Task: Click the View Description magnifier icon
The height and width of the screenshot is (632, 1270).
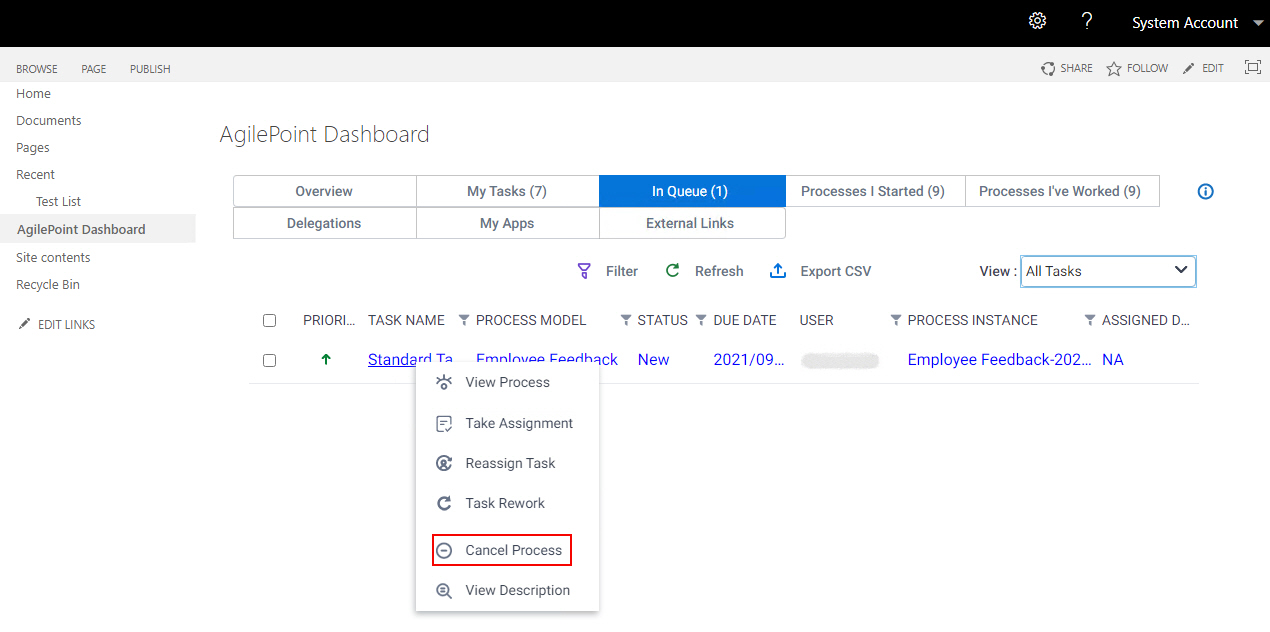Action: tap(444, 590)
